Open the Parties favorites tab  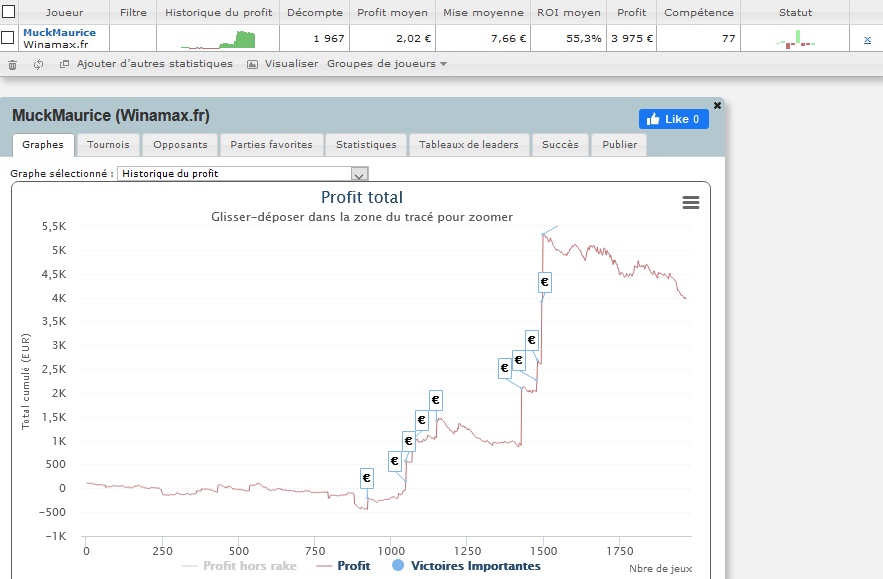pos(271,145)
